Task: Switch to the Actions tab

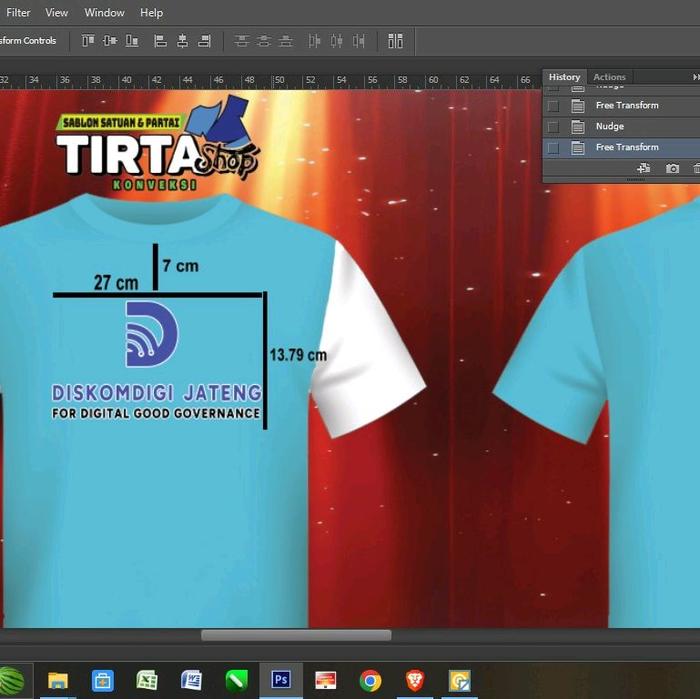Action: 609,77
